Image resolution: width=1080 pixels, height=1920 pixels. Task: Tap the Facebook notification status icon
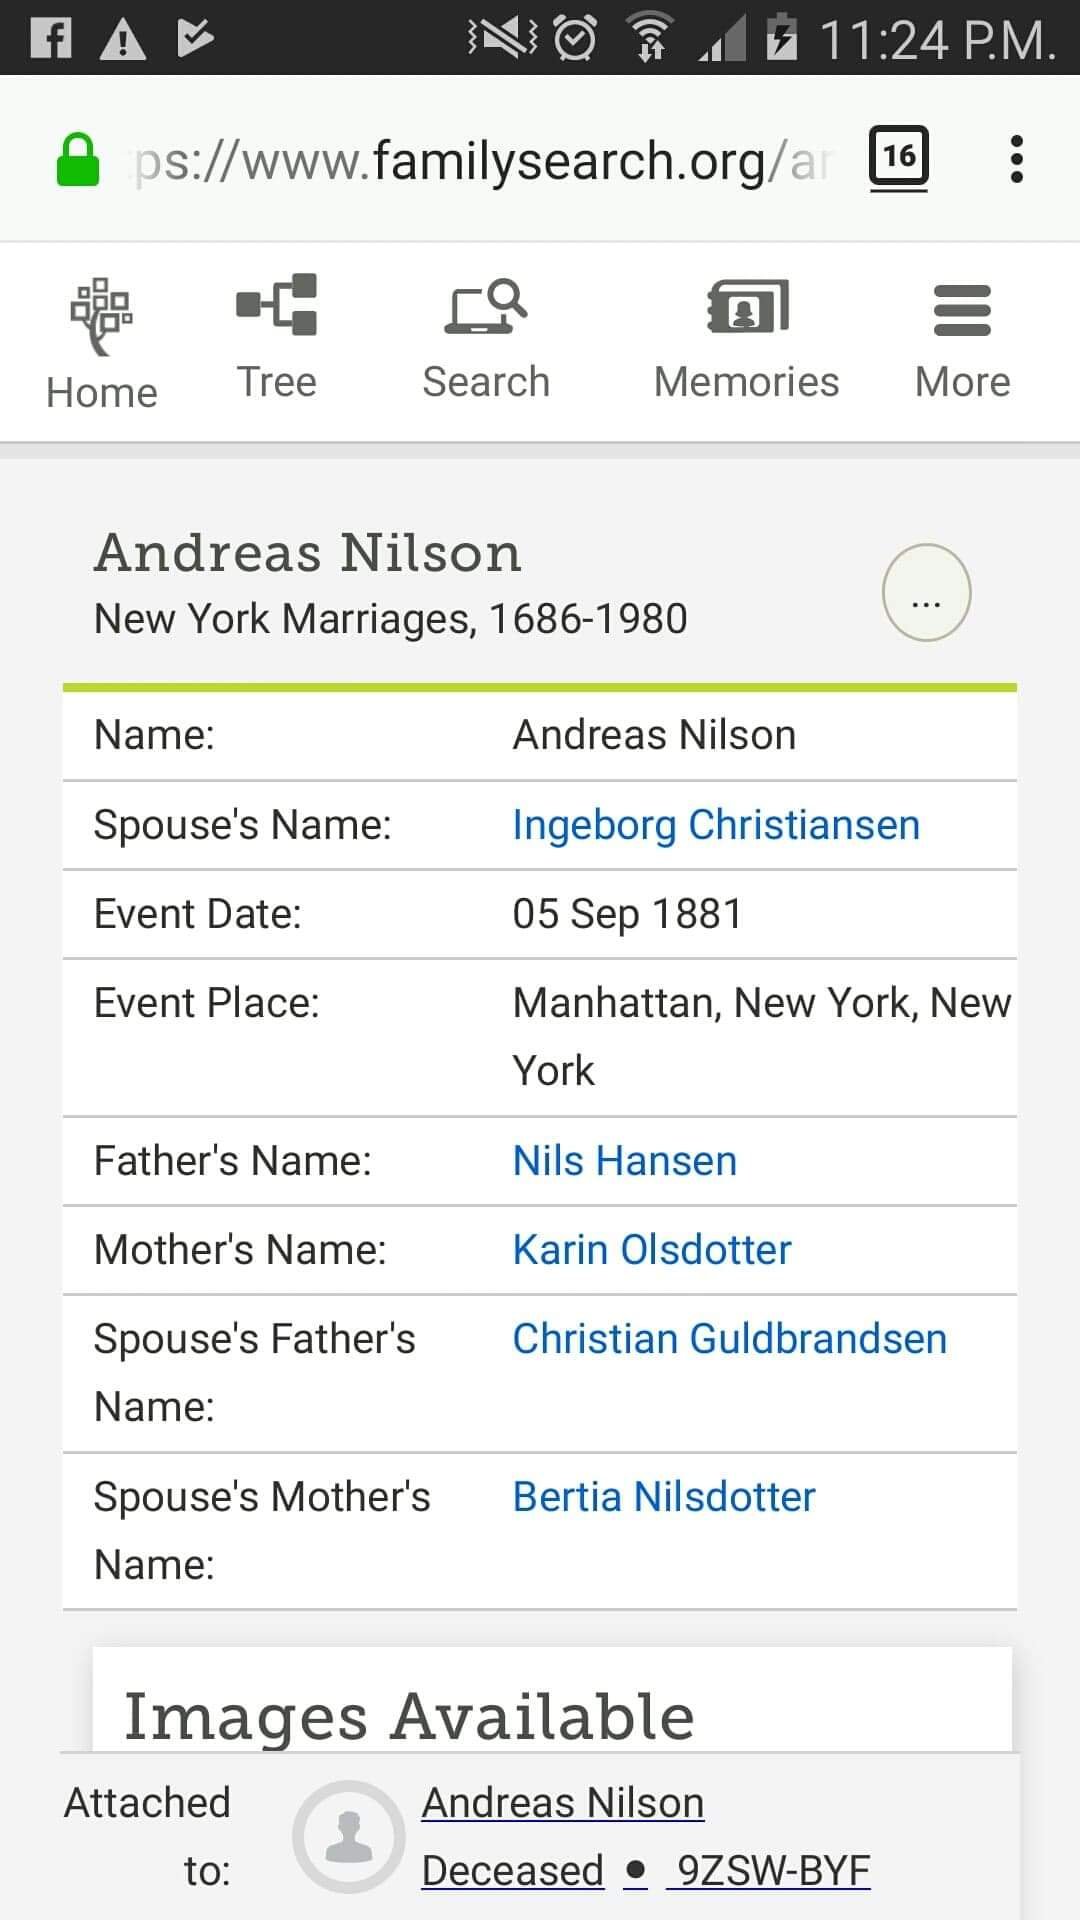tap(51, 38)
